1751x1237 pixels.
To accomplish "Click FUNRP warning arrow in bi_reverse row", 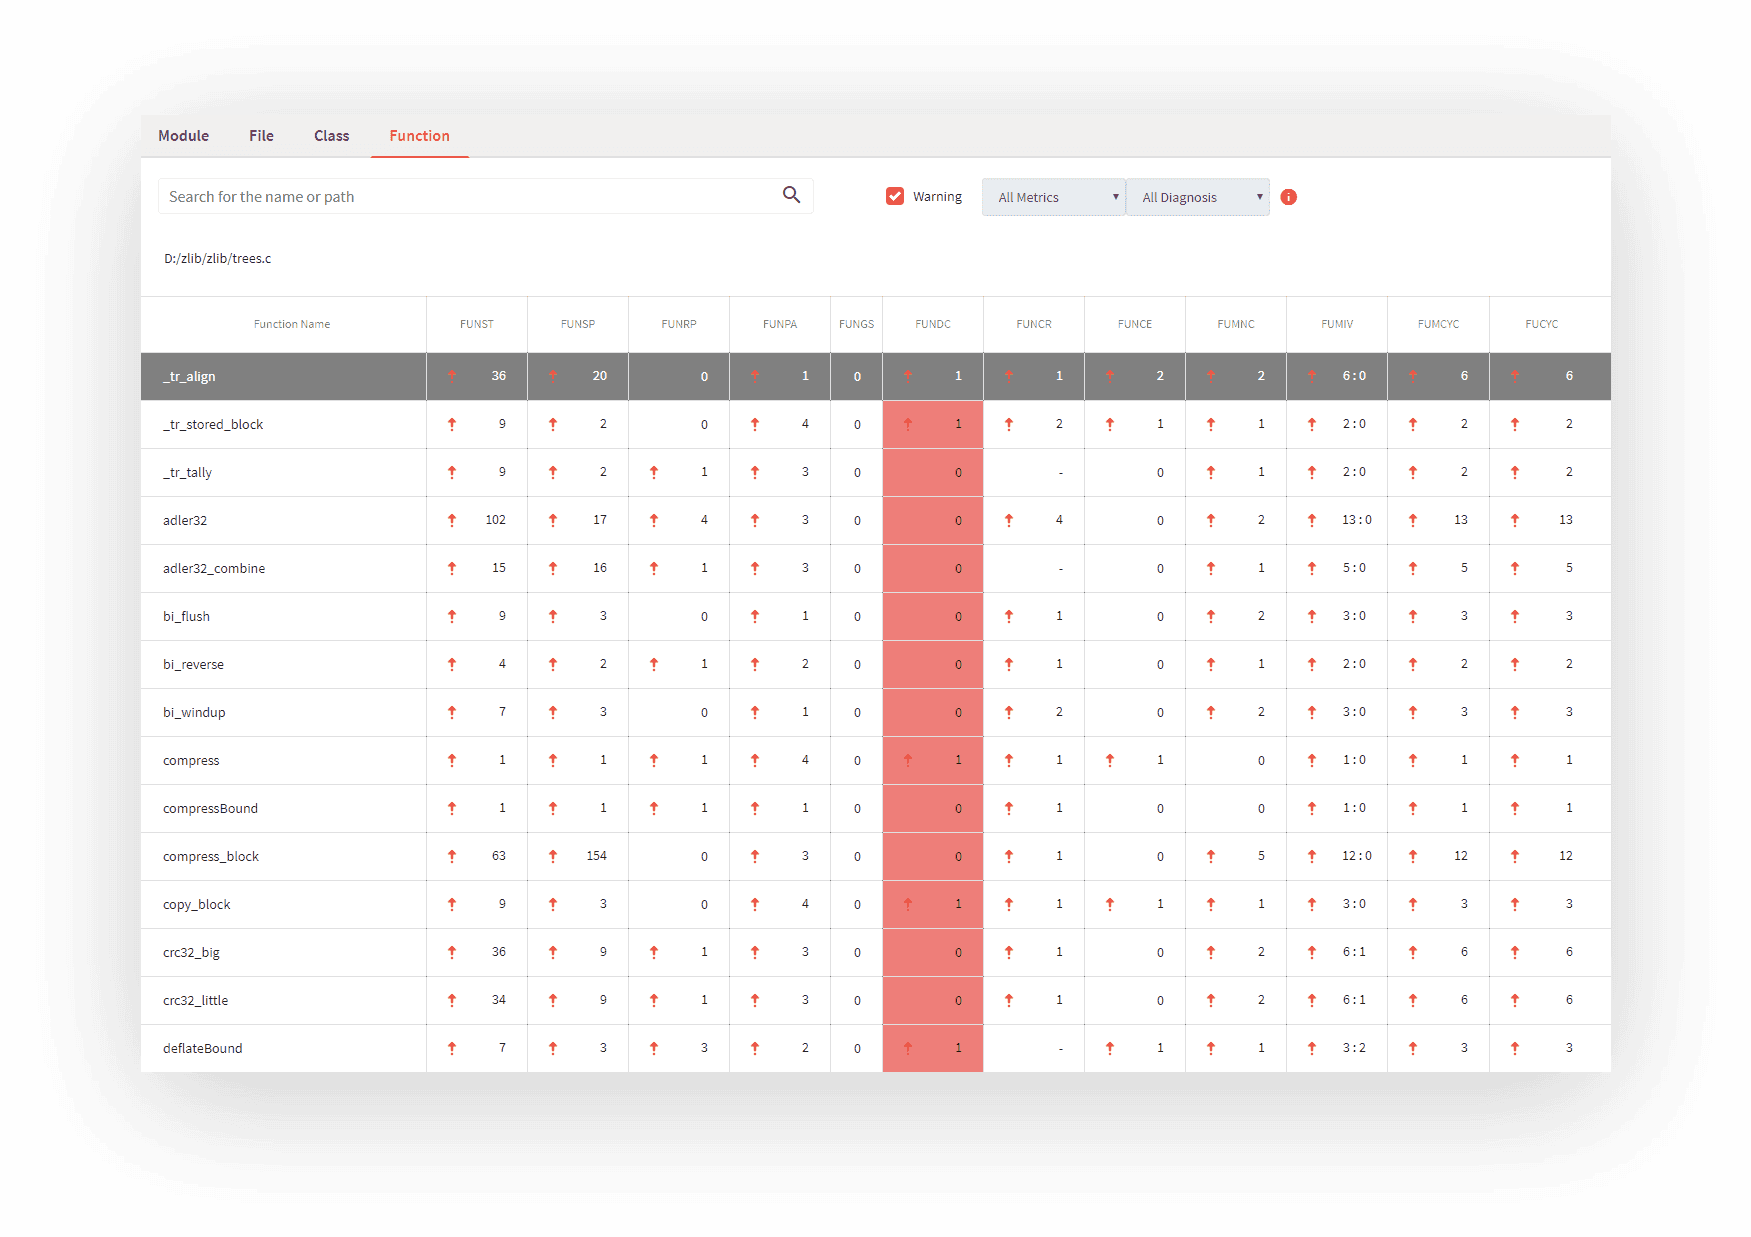I will tap(654, 664).
